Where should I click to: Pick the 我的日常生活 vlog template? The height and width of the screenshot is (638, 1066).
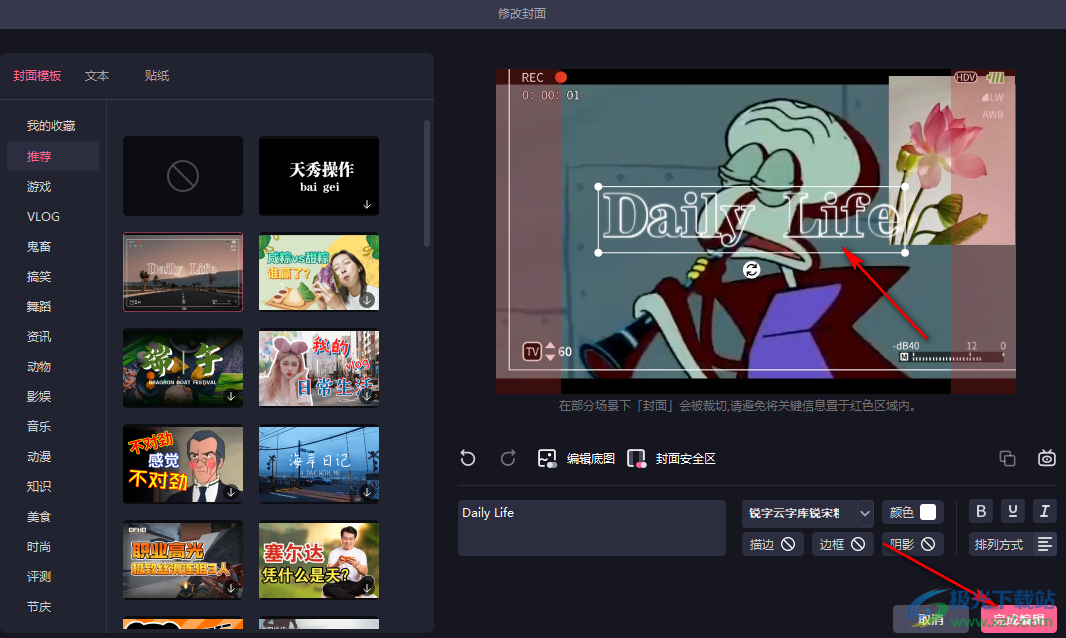click(x=319, y=368)
